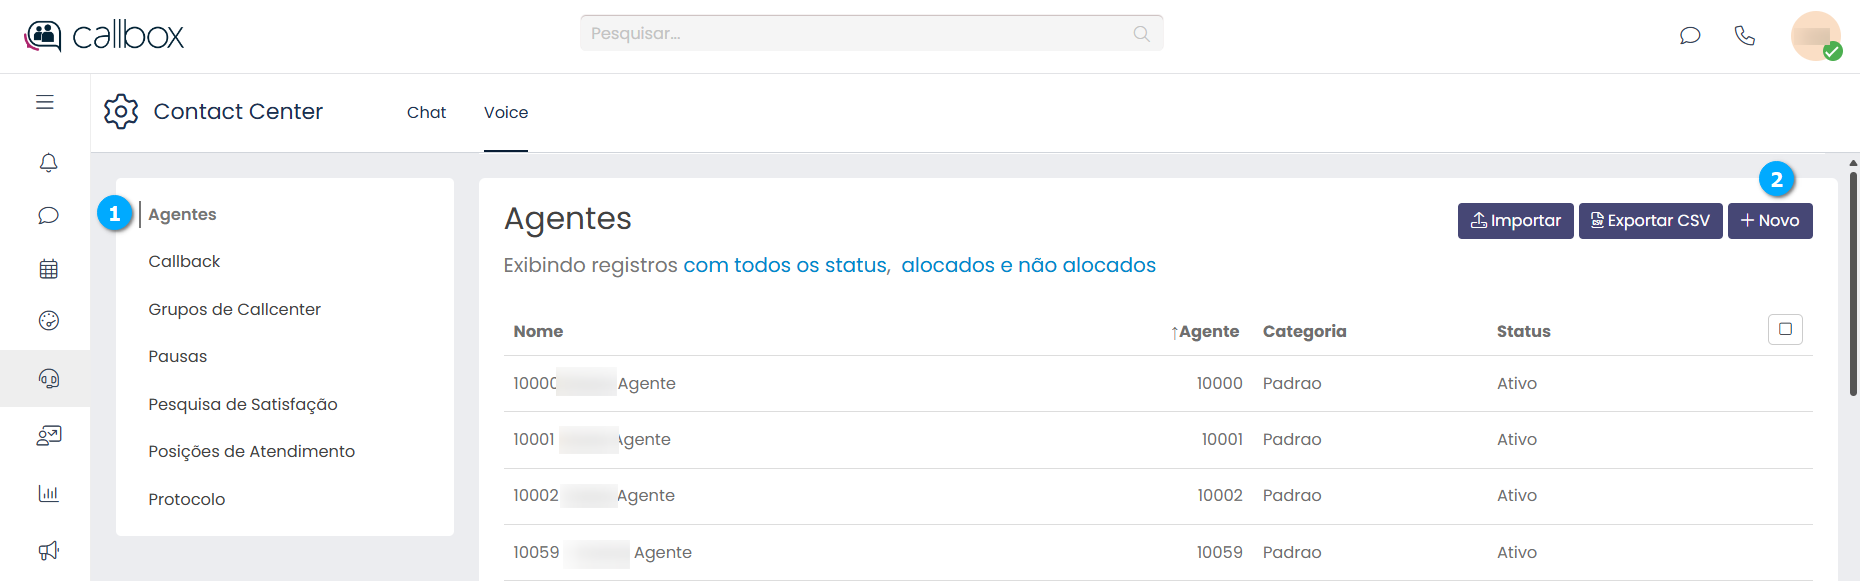Click the Importar button
This screenshot has height=581, width=1860.
click(x=1515, y=221)
